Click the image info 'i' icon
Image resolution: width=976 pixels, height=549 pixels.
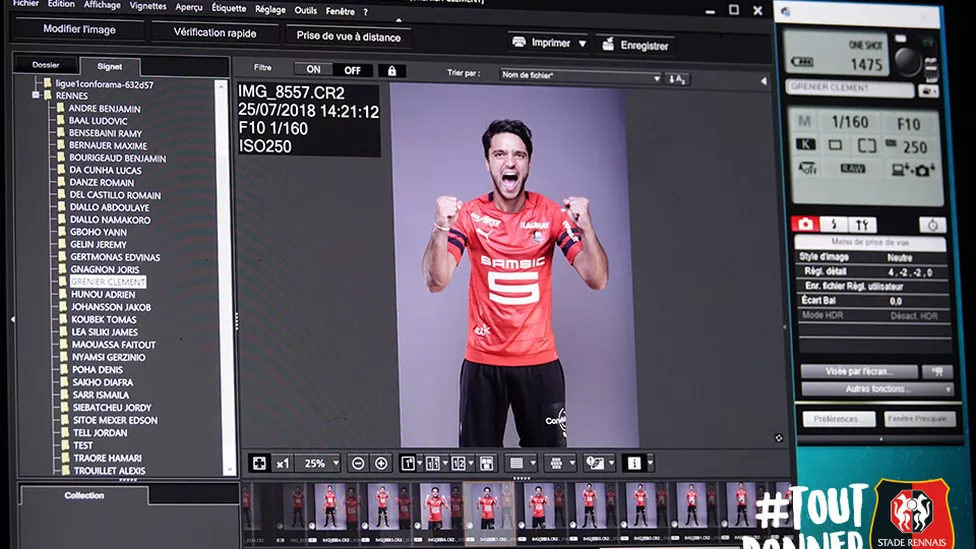click(x=633, y=463)
